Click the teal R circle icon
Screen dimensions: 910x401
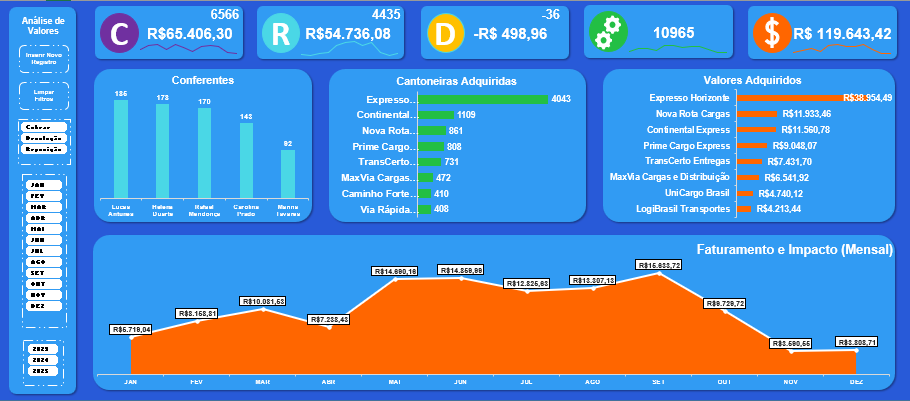(281, 33)
